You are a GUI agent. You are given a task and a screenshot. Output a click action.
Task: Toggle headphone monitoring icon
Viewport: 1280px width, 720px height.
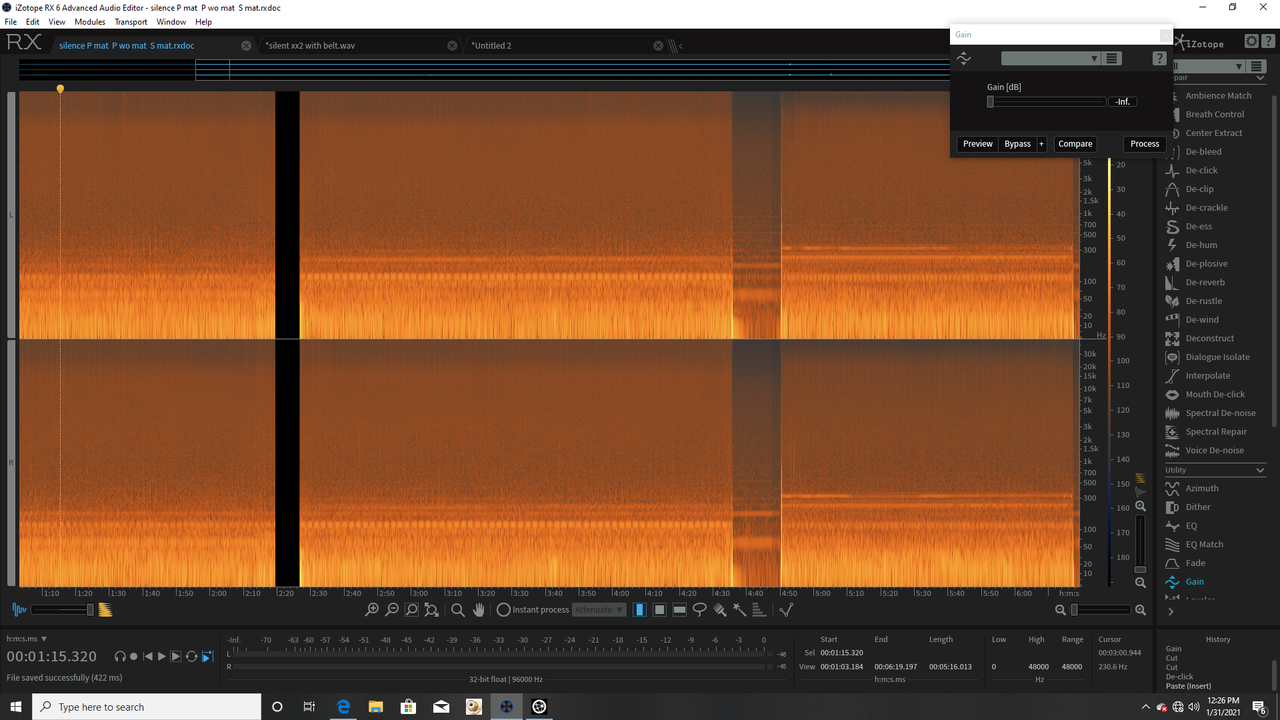[120, 656]
